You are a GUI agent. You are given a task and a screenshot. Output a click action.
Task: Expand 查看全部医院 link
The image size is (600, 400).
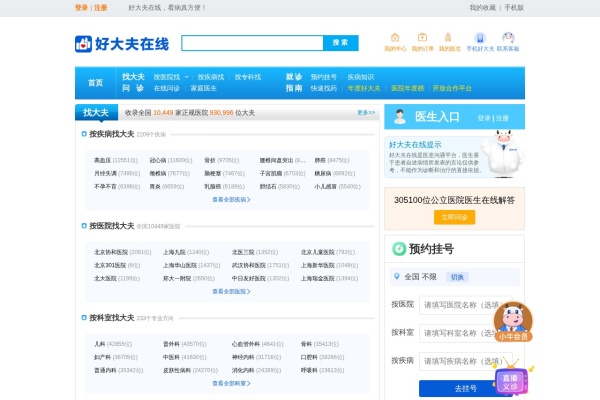[x=231, y=291]
